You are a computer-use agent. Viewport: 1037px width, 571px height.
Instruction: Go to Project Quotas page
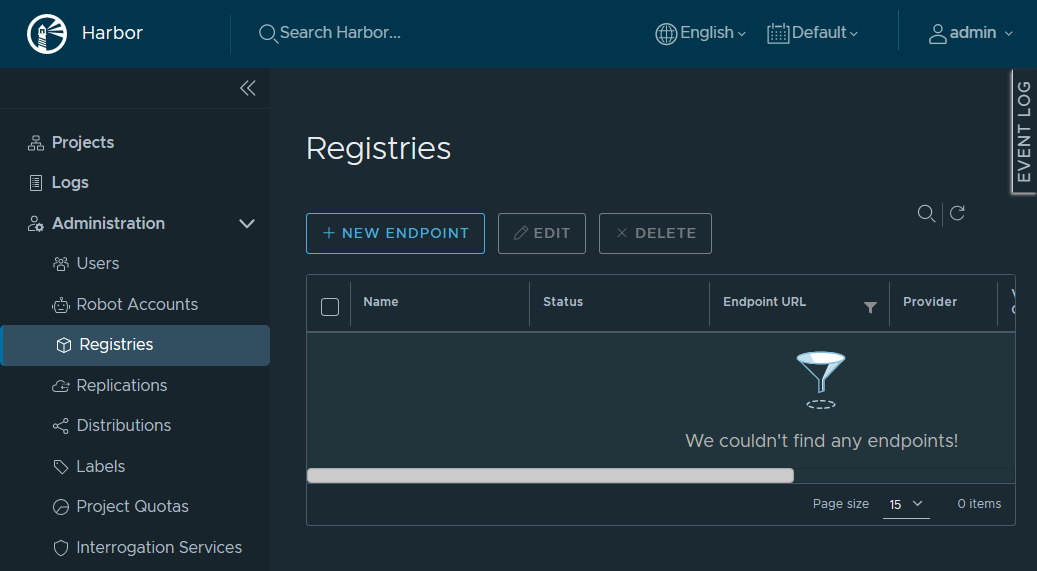tap(132, 507)
